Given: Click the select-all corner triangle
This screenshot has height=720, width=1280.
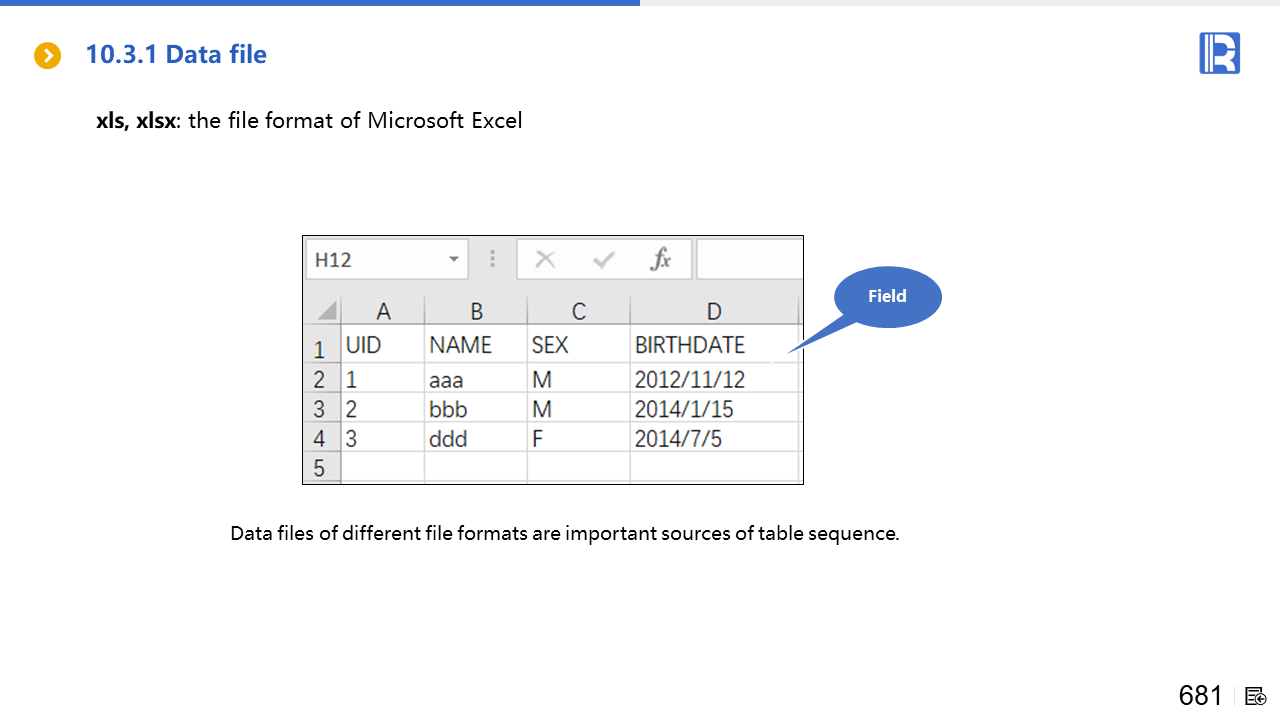Looking at the screenshot, I should [325, 312].
